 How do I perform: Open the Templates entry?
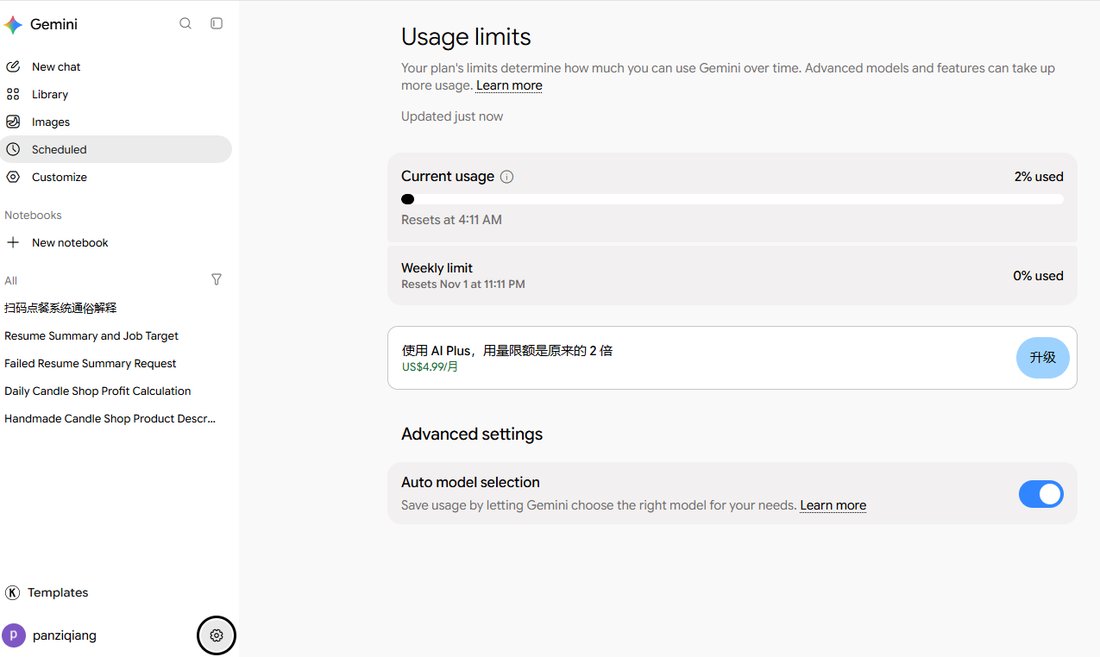[x=58, y=592]
